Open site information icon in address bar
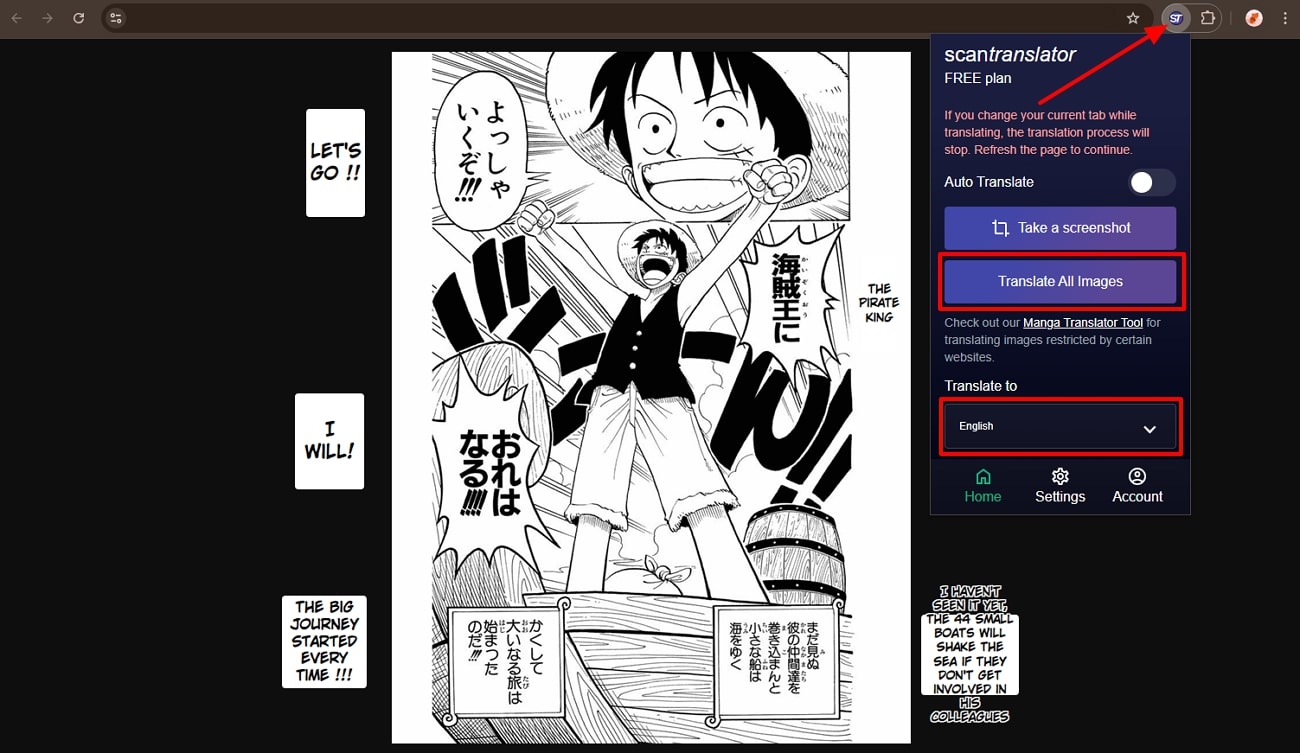 (116, 18)
